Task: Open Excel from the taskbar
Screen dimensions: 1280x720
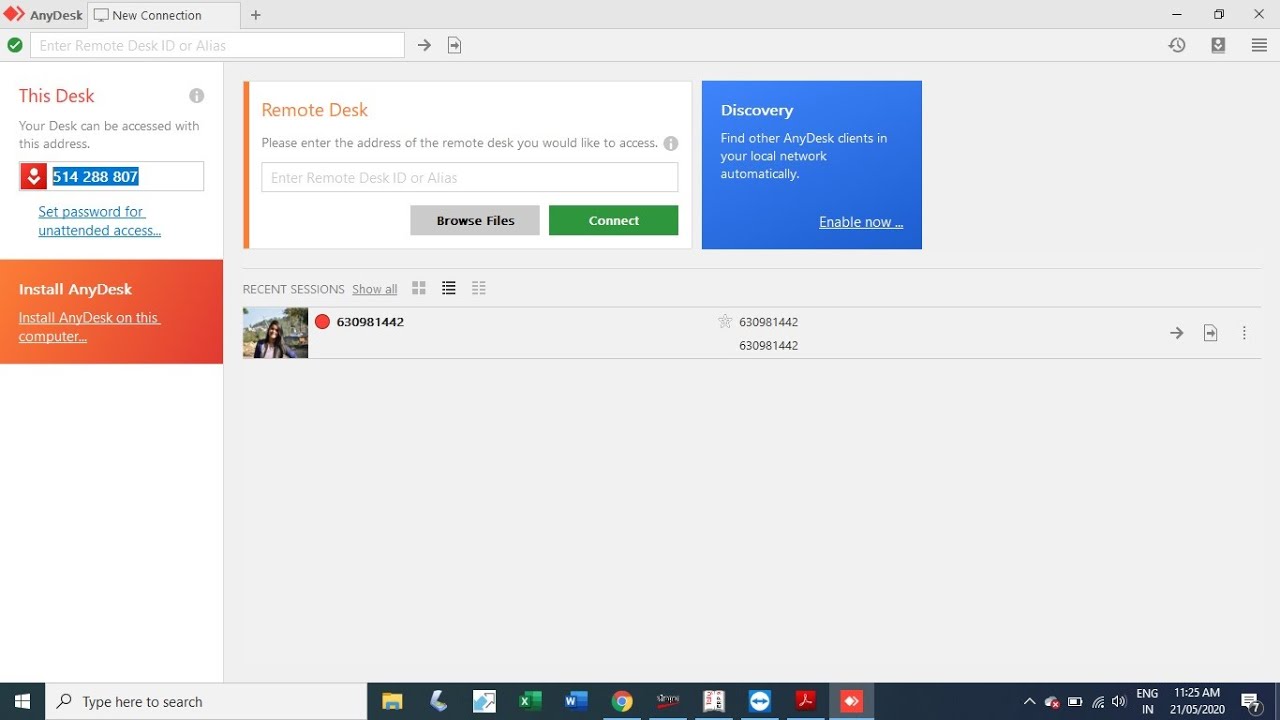Action: 530,701
